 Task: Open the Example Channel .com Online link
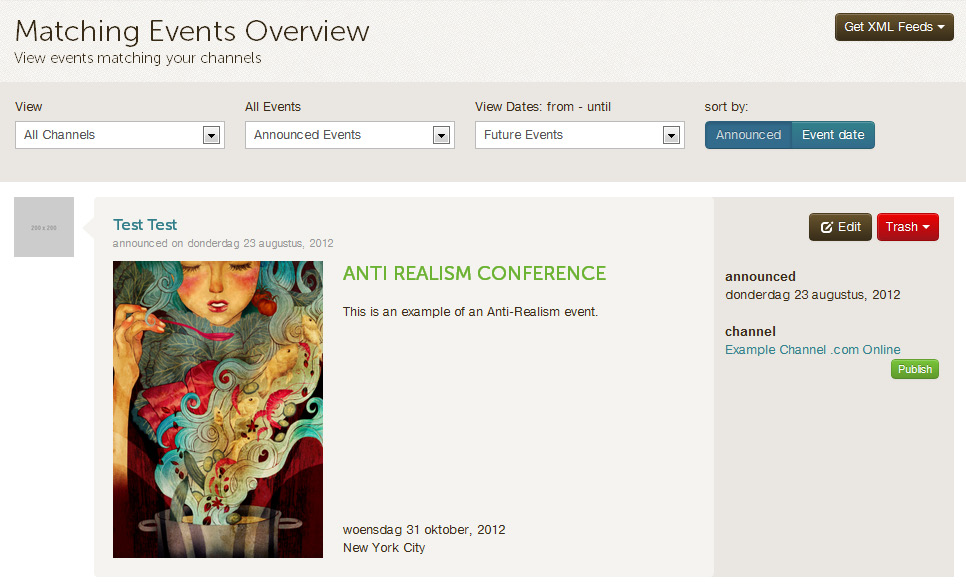click(813, 349)
